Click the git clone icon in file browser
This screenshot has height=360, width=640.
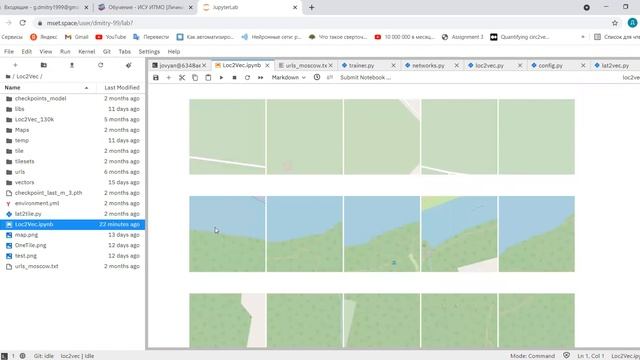click(129, 65)
